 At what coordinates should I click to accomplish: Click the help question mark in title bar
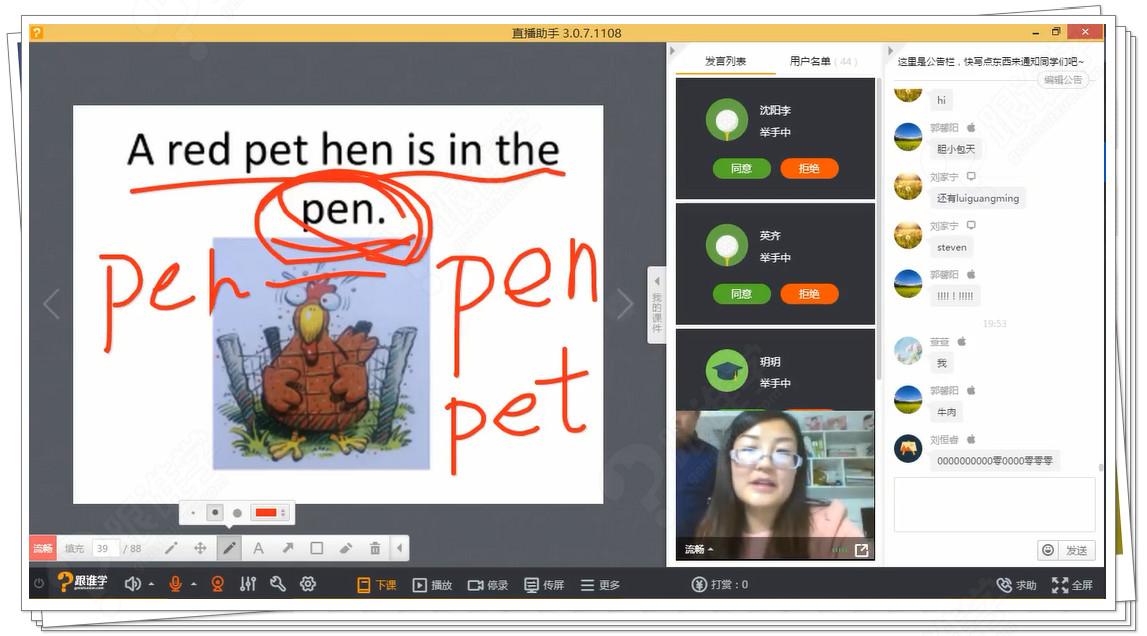pyautogui.click(x=37, y=32)
